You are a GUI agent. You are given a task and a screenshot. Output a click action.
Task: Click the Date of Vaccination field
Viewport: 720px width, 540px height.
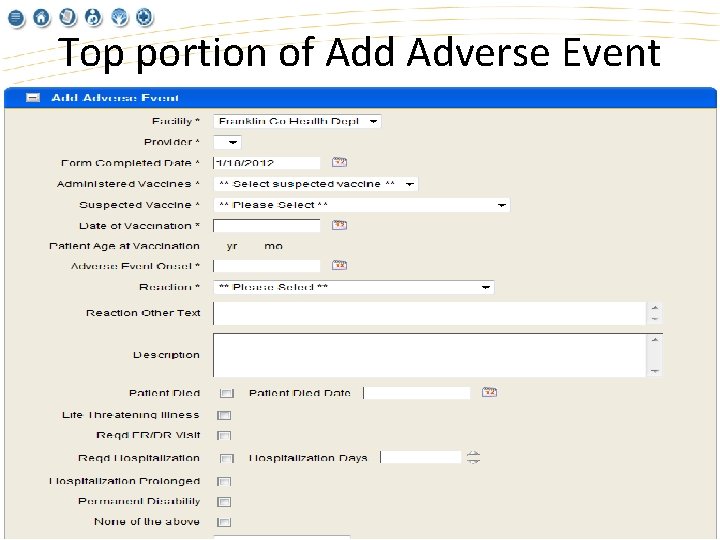click(x=267, y=225)
